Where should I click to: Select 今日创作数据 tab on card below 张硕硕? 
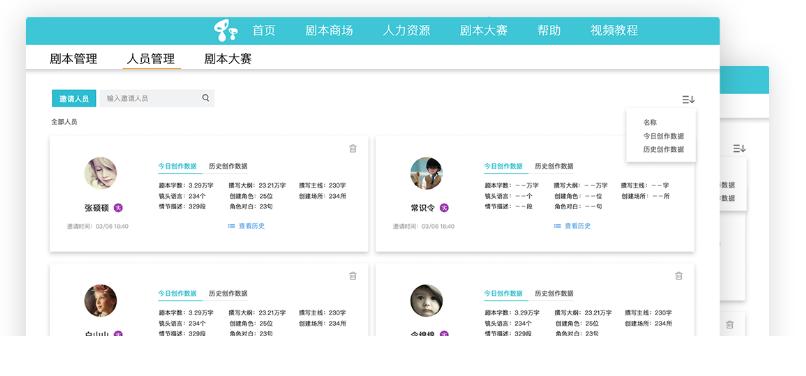coord(177,293)
